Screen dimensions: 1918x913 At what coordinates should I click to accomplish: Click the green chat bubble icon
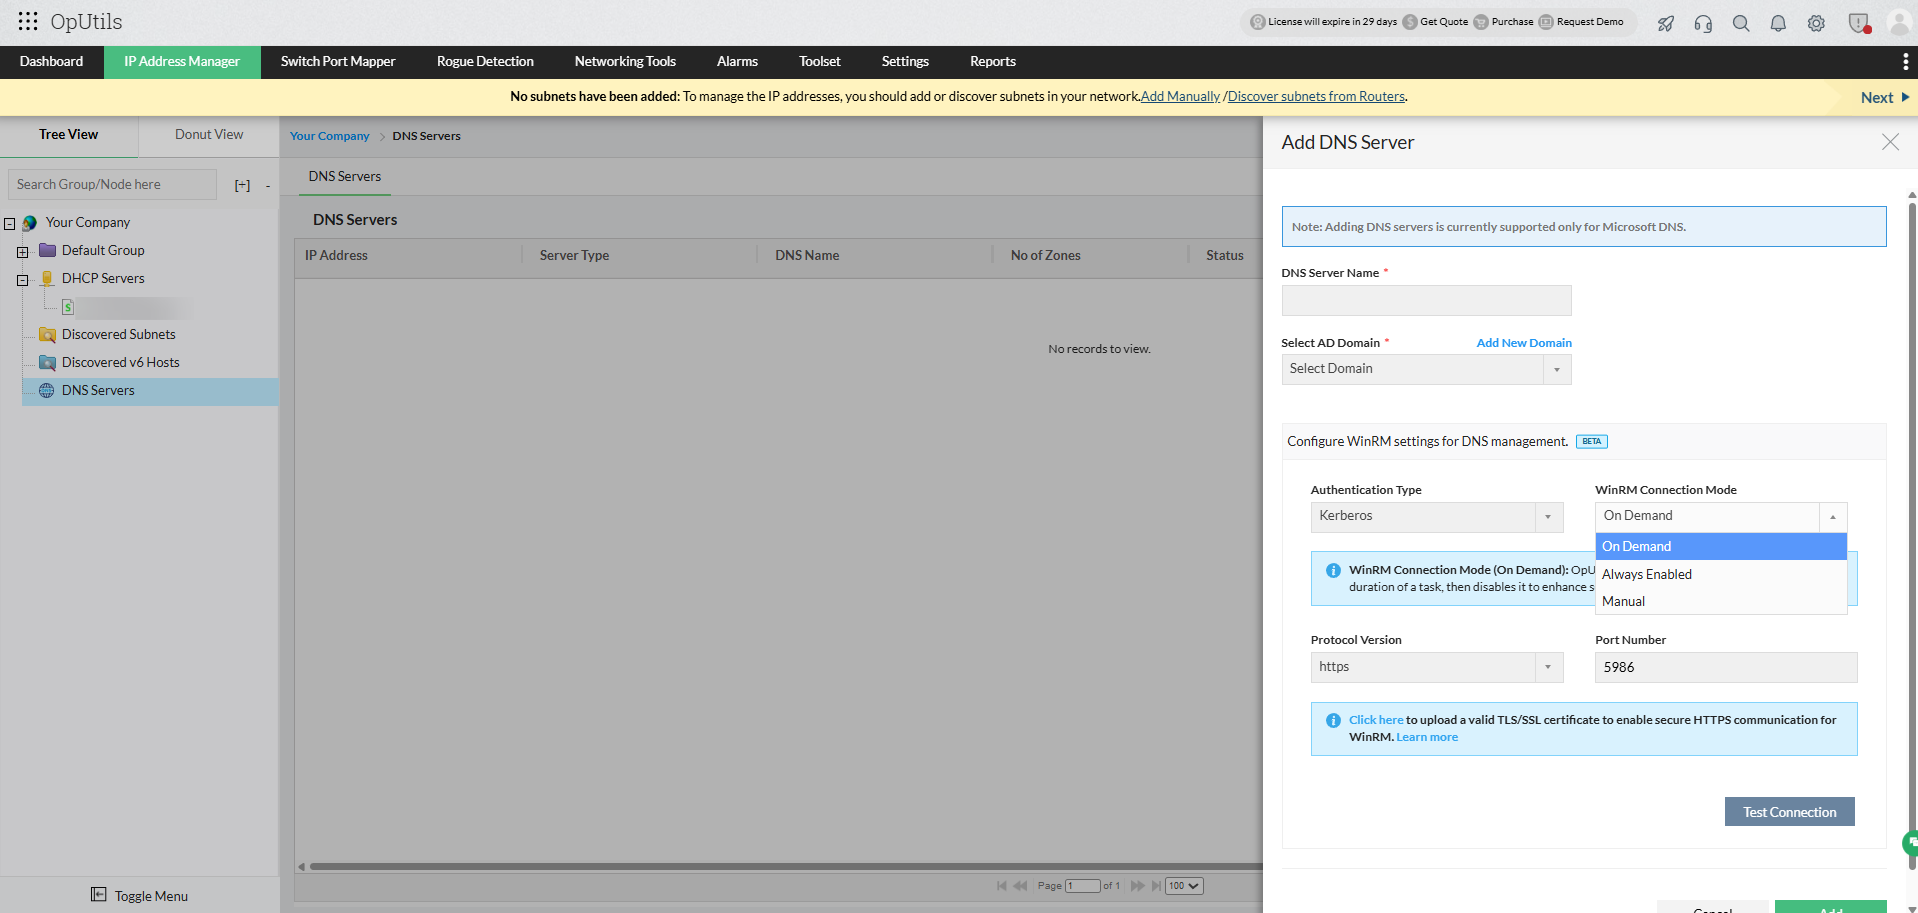[1910, 843]
